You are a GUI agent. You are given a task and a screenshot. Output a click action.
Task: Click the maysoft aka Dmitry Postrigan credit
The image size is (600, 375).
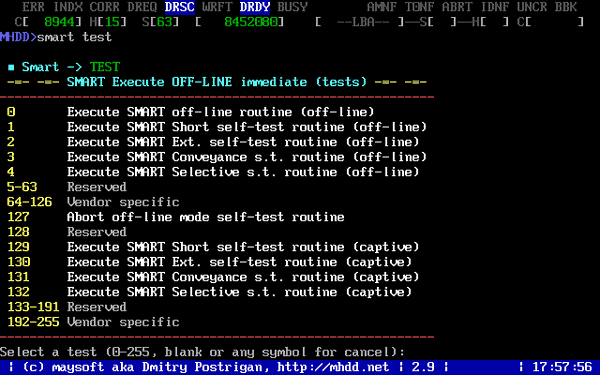[x=161, y=367]
